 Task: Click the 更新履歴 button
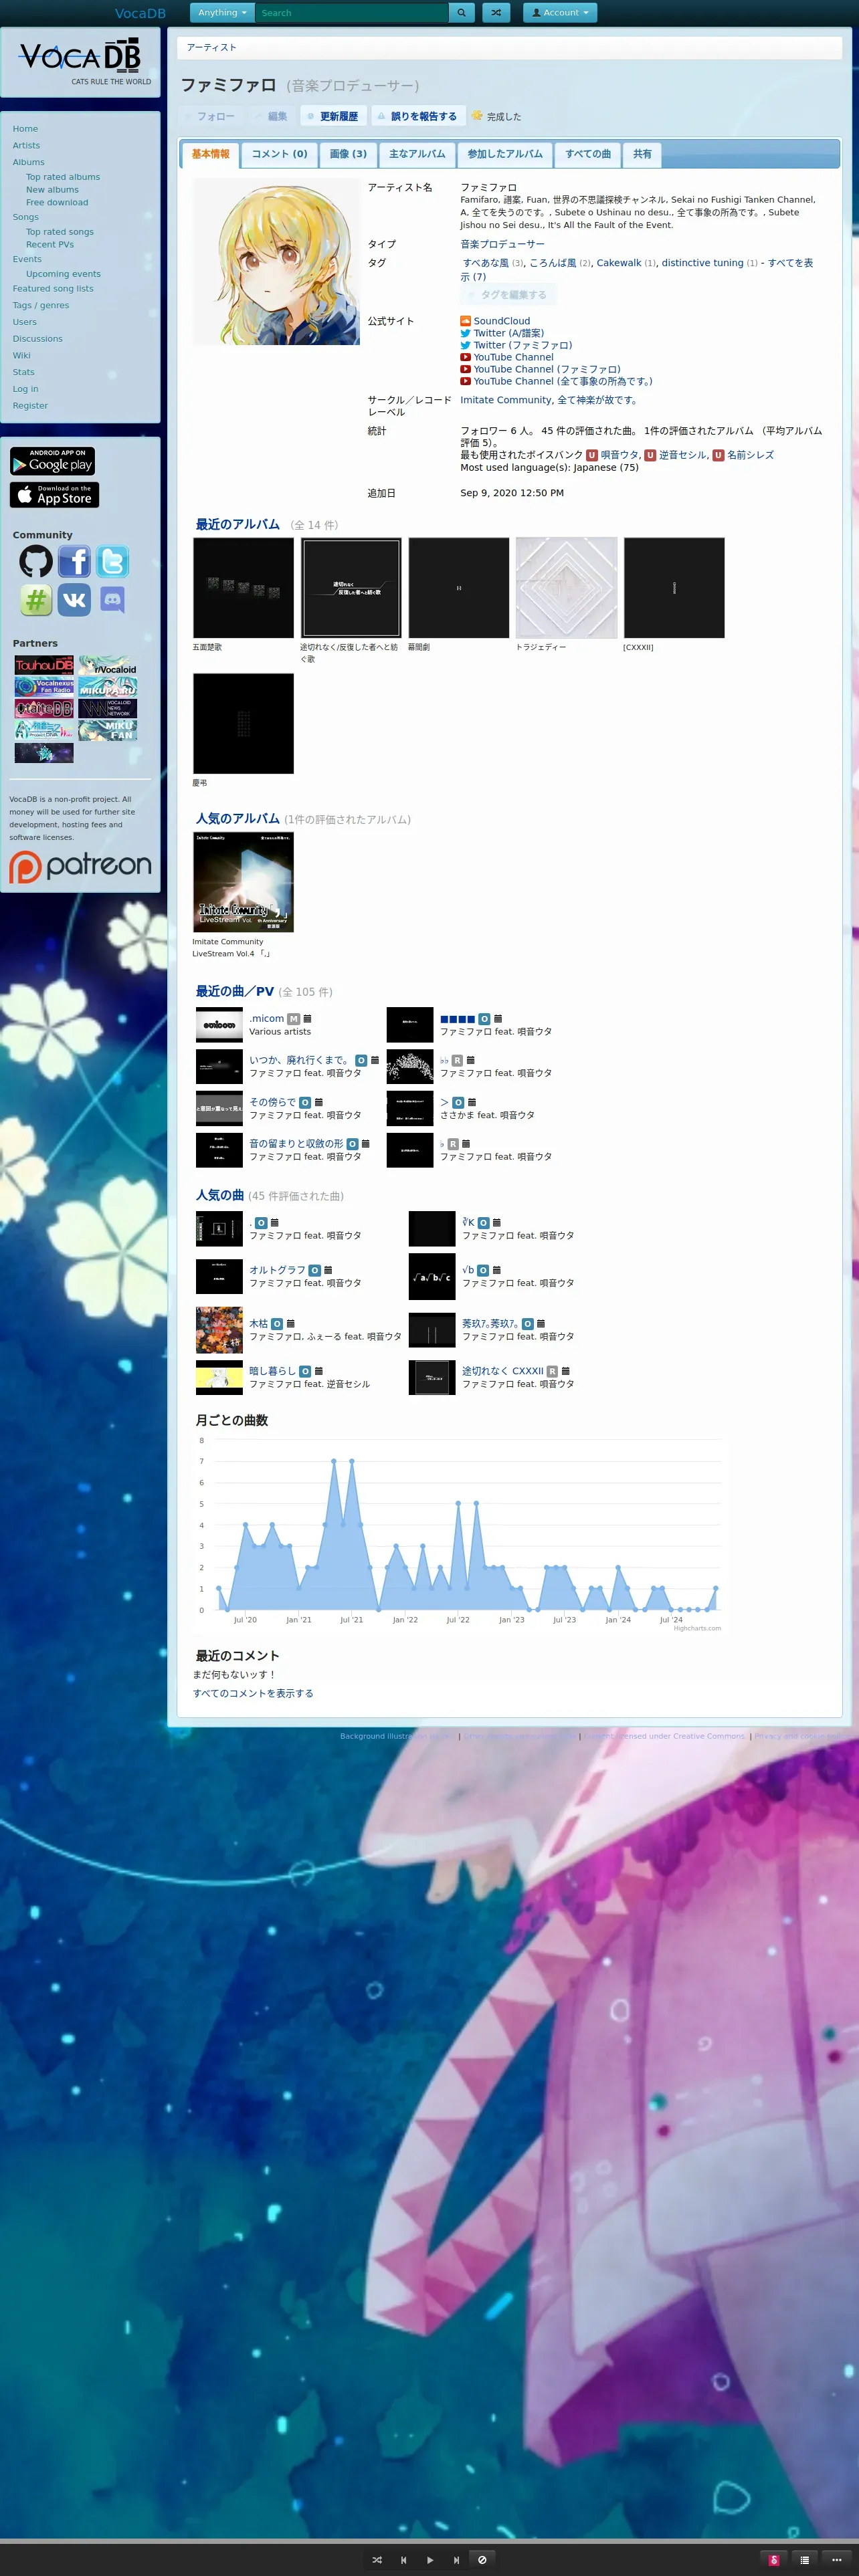click(x=333, y=116)
